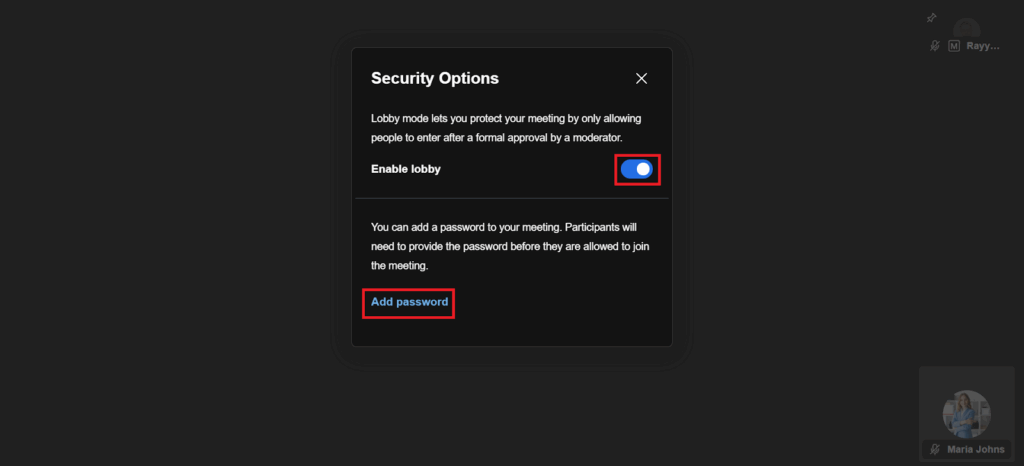Select Rayy's faded avatar circle

965,28
